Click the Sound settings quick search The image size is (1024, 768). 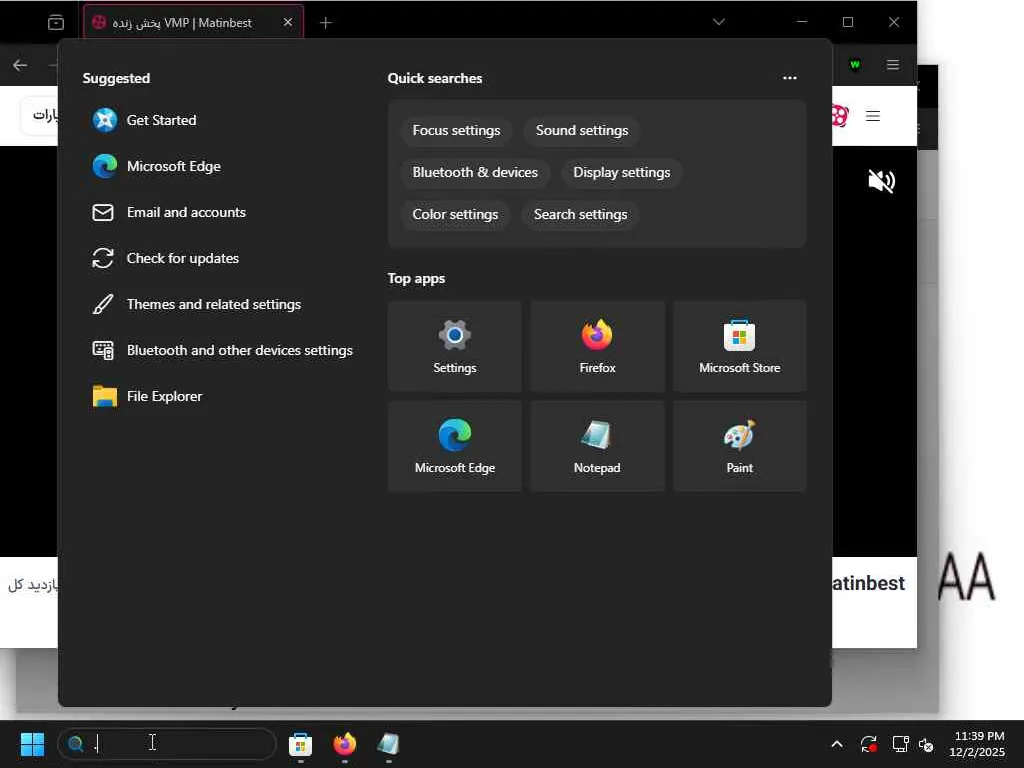pos(582,131)
